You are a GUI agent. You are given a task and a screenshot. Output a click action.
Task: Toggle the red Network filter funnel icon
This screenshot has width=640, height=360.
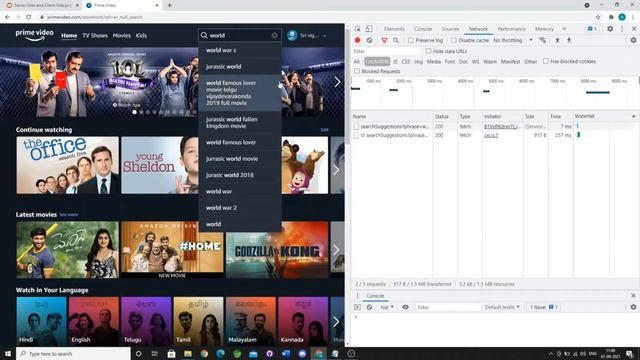click(x=384, y=40)
